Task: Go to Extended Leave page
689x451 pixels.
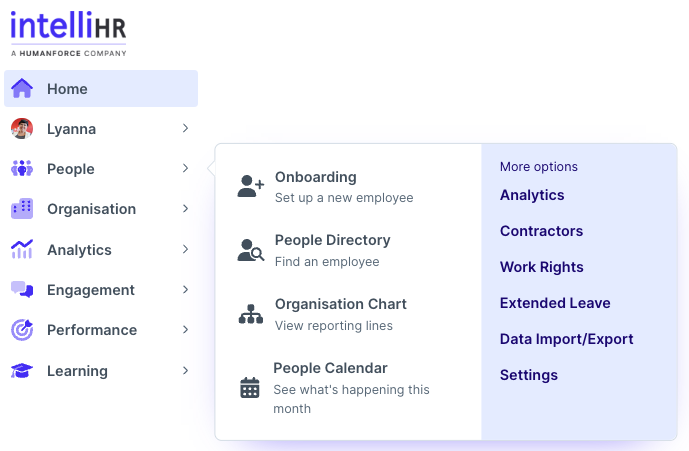Action: [555, 303]
